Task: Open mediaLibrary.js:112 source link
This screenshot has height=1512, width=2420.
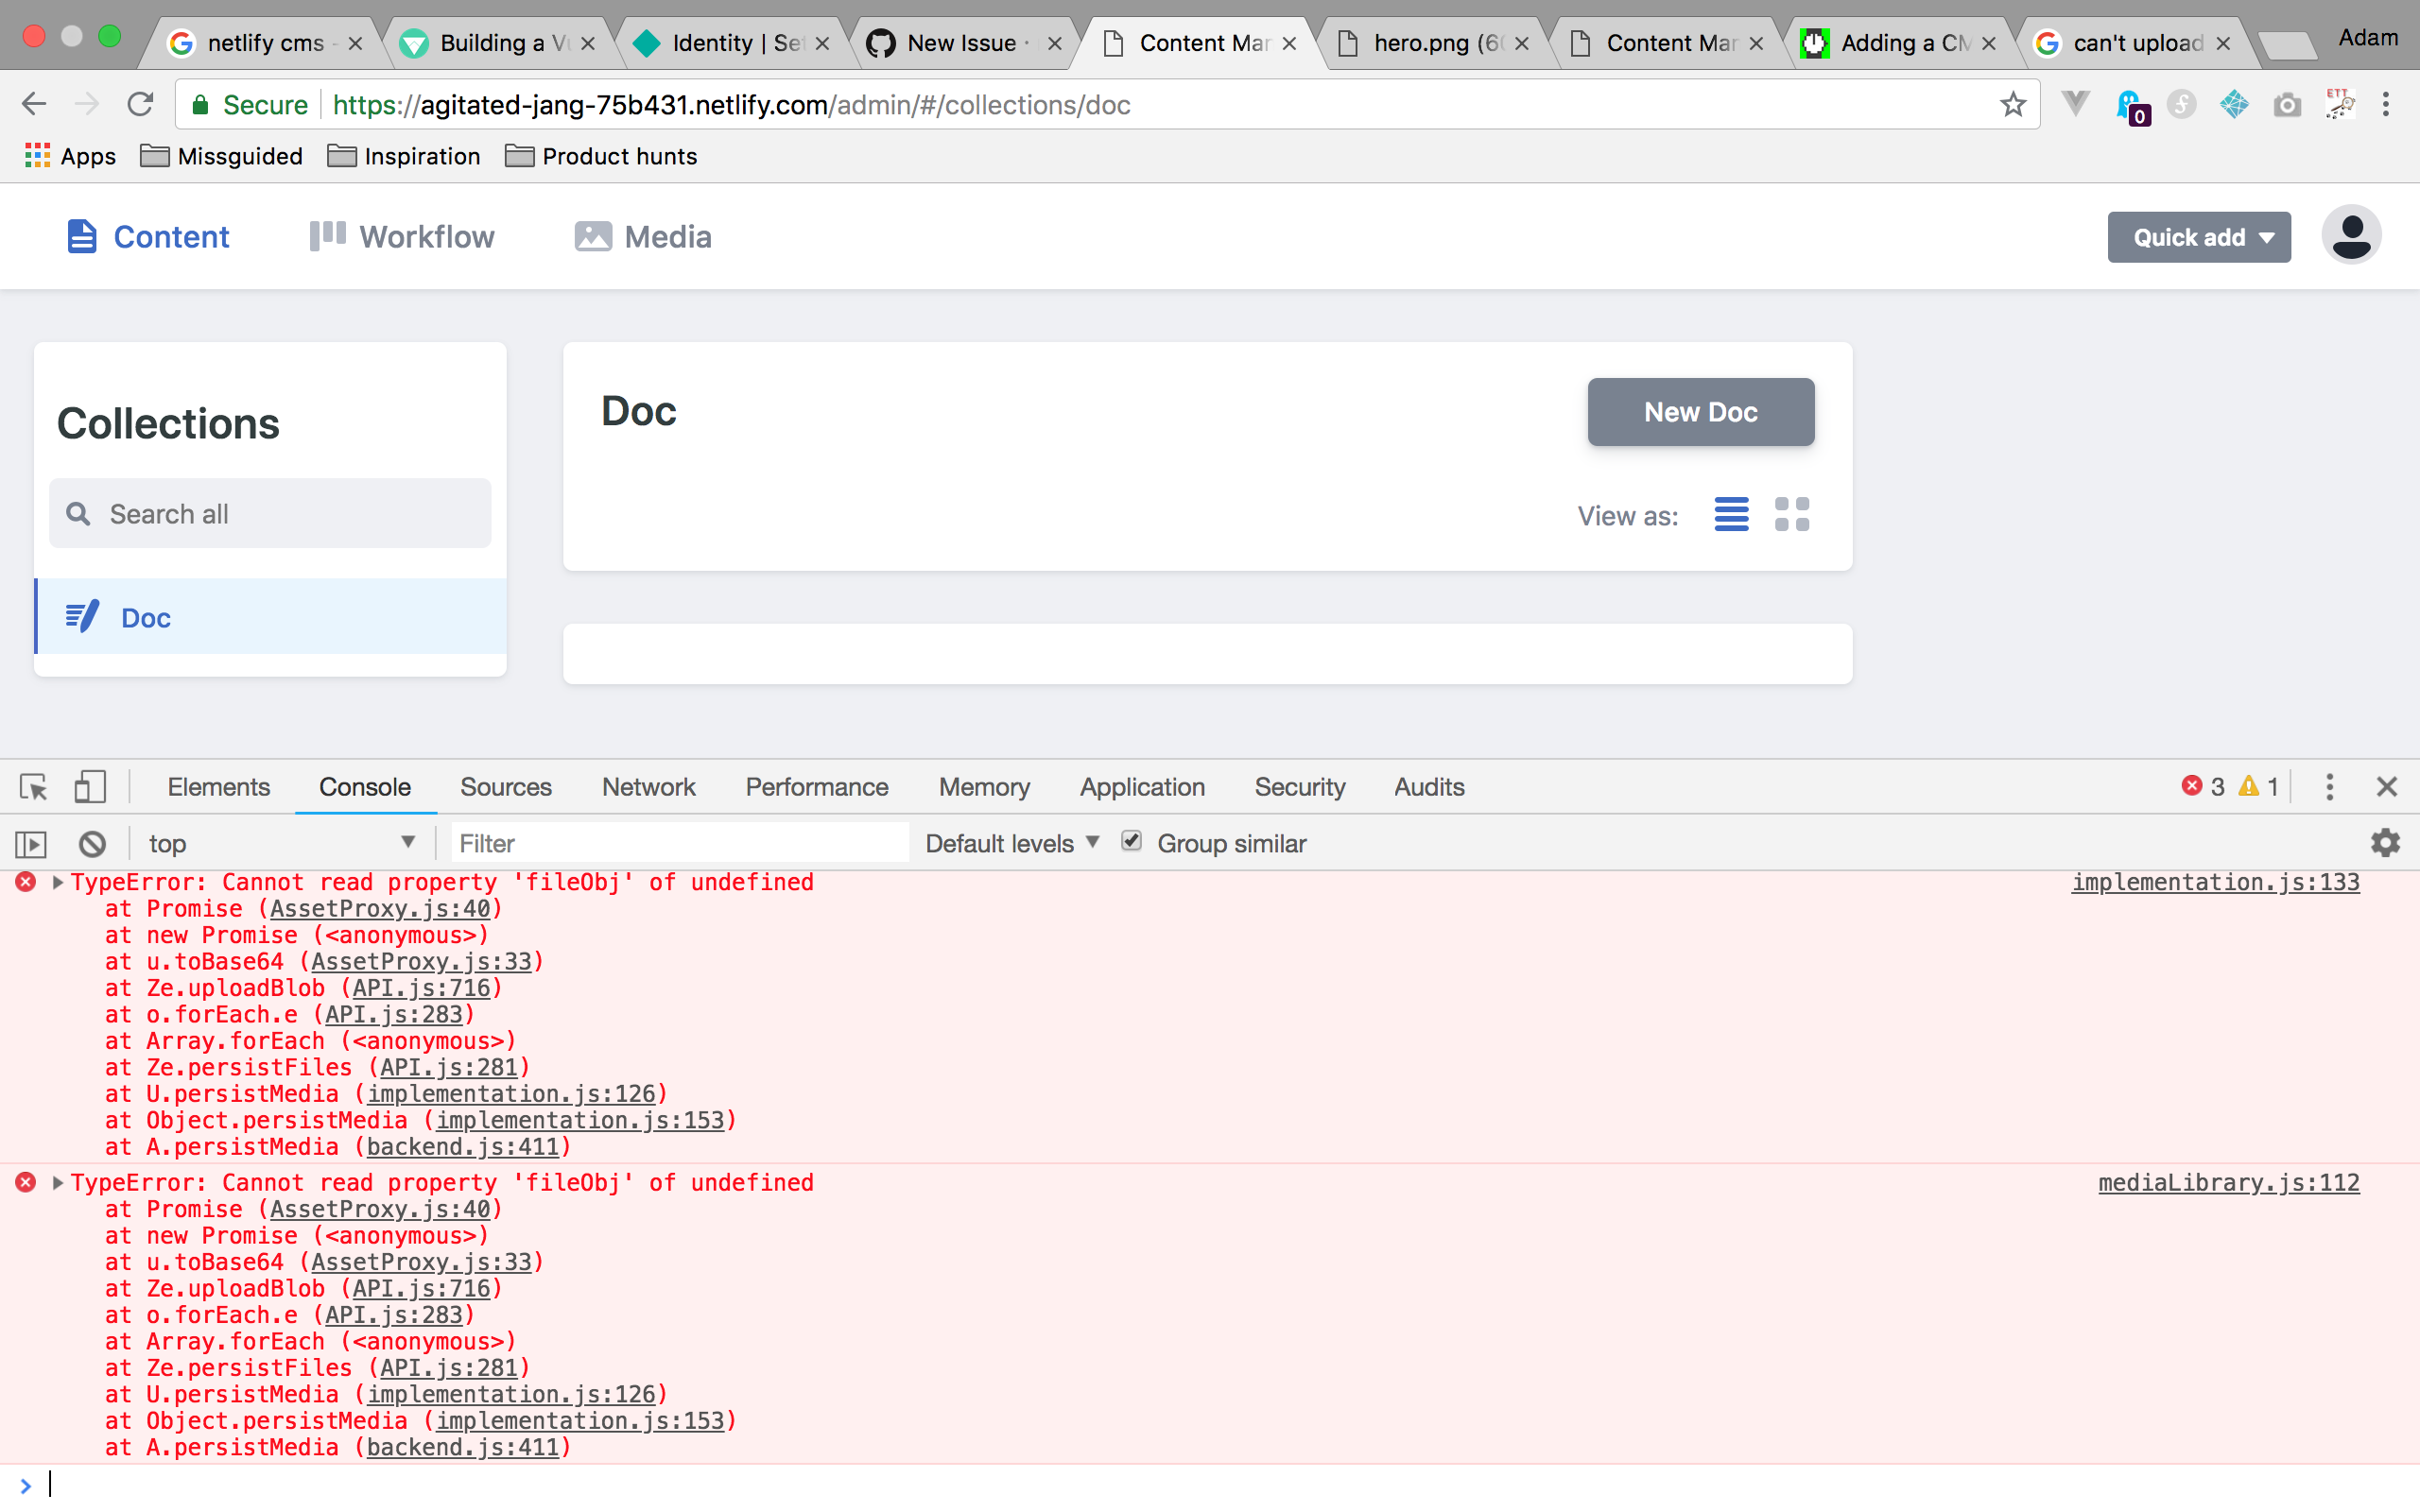Action: click(x=2228, y=1182)
